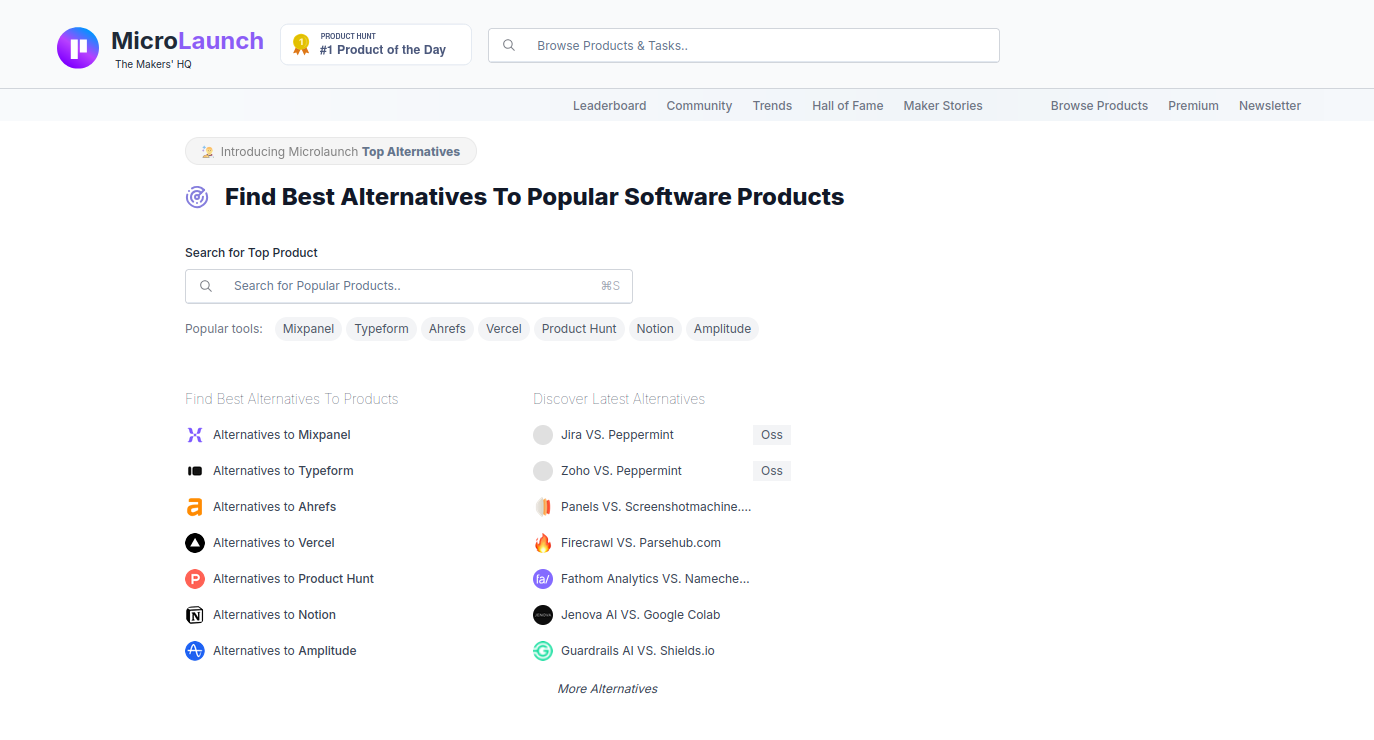
Task: Open Maker Stories
Action: click(943, 106)
